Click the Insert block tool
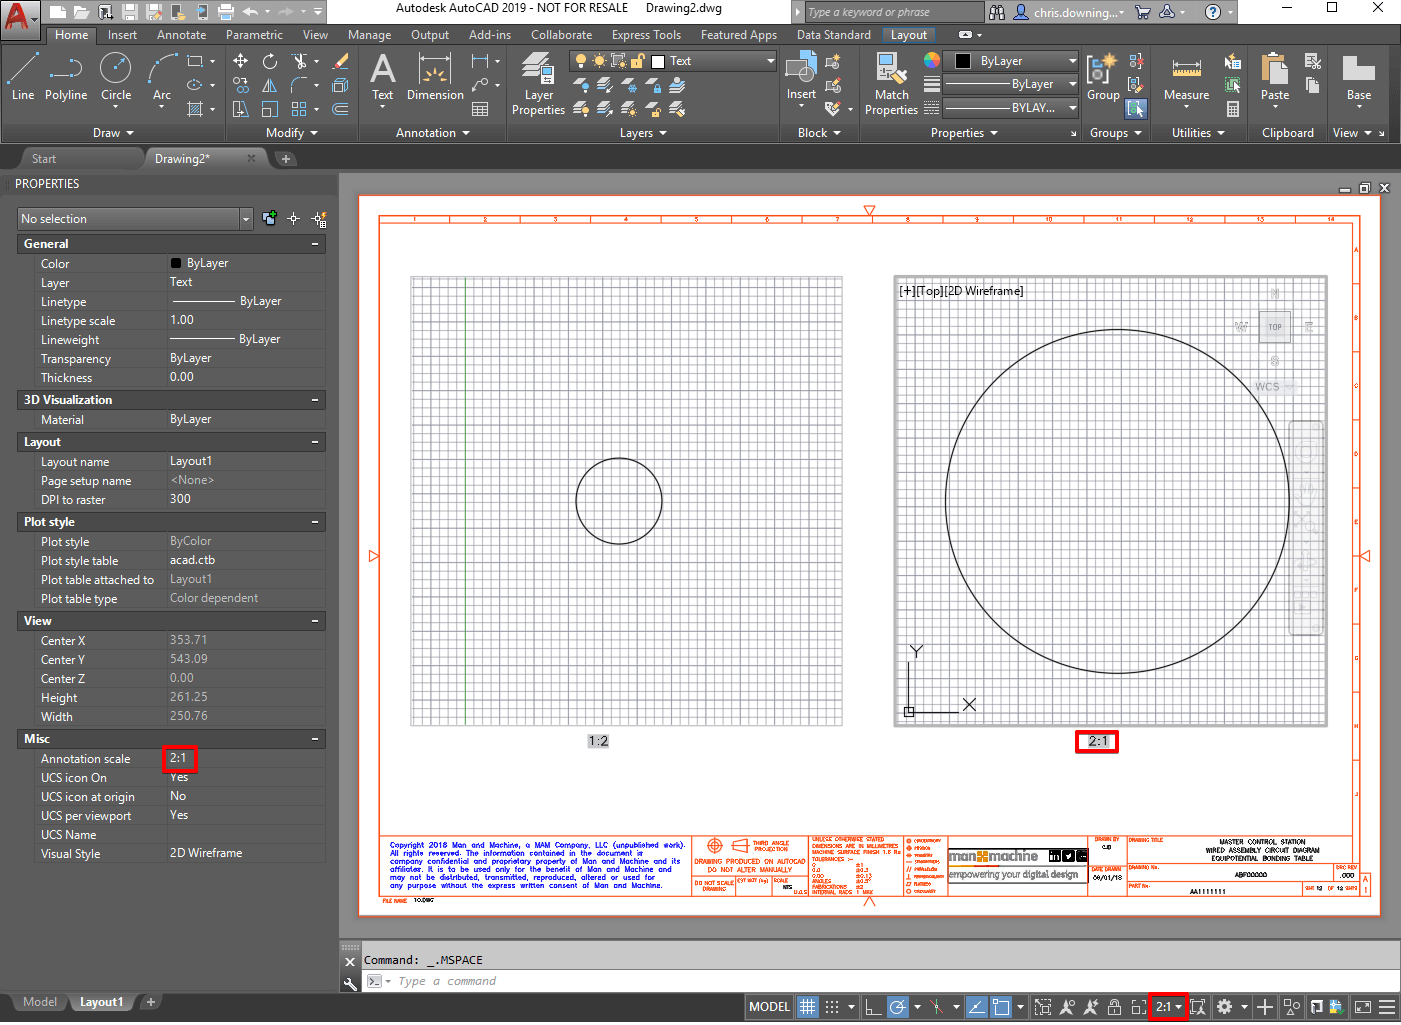The image size is (1401, 1025). coord(801,79)
